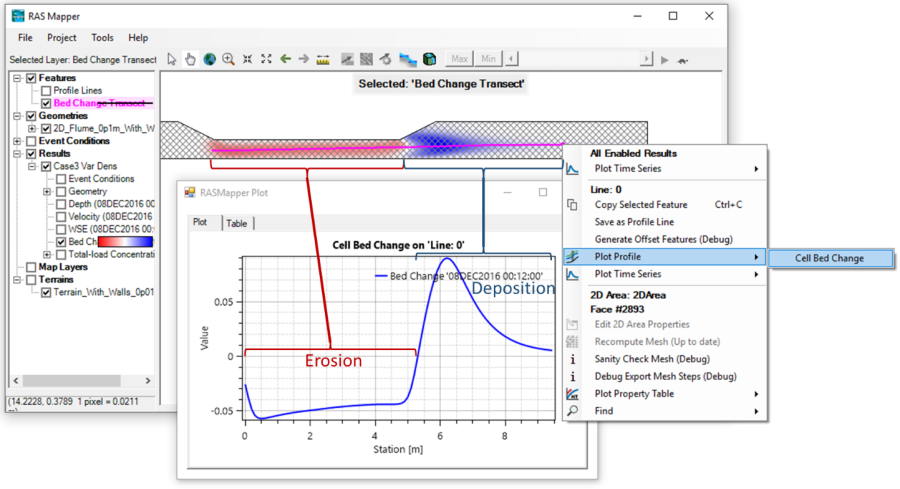Click the globe full-extent icon
900x489 pixels.
coord(210,59)
